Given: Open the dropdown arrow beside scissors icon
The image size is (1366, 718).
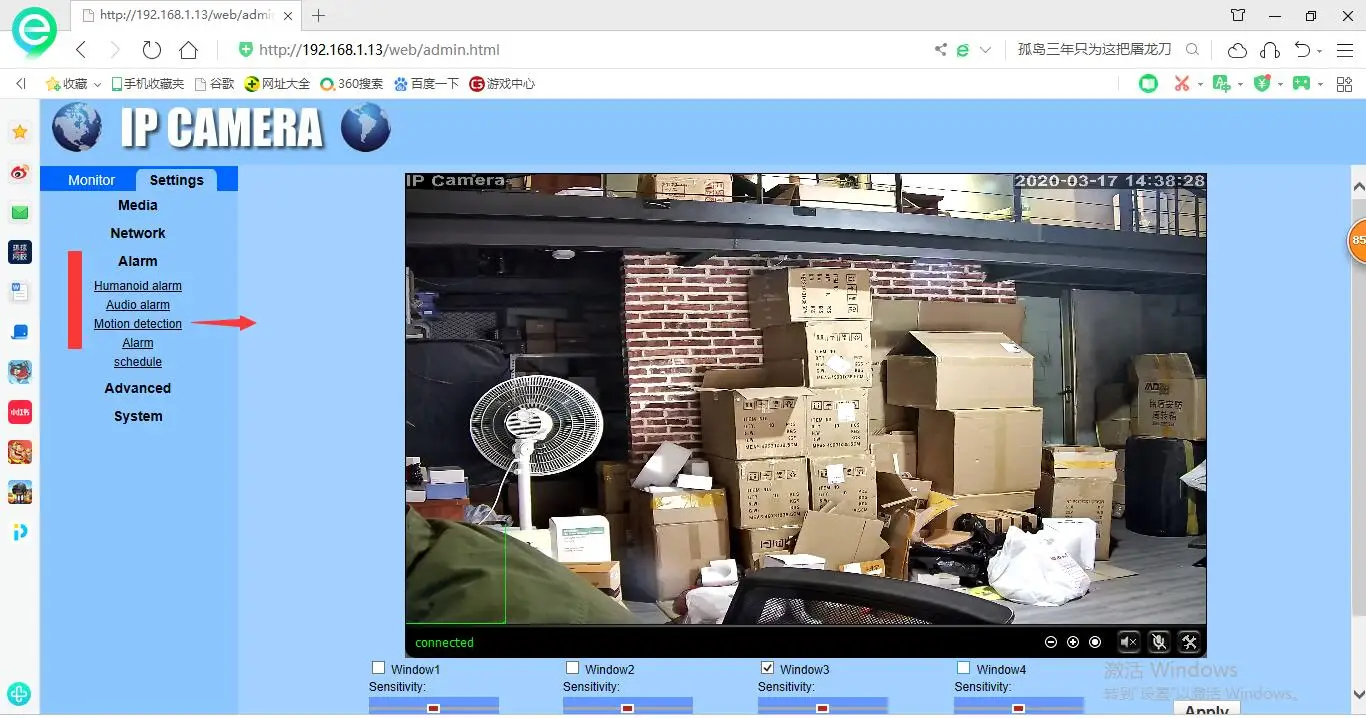Looking at the screenshot, I should click(x=1200, y=85).
